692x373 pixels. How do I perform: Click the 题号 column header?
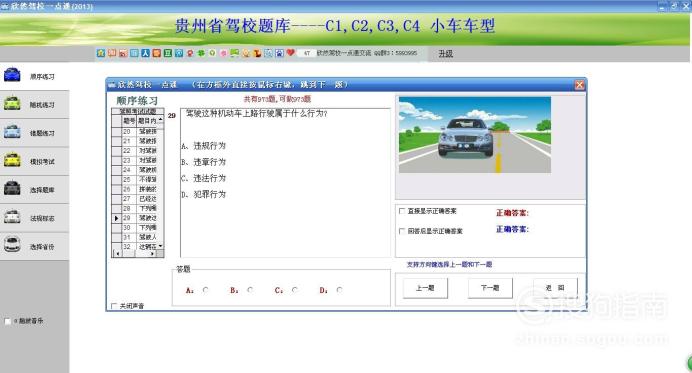click(x=128, y=121)
